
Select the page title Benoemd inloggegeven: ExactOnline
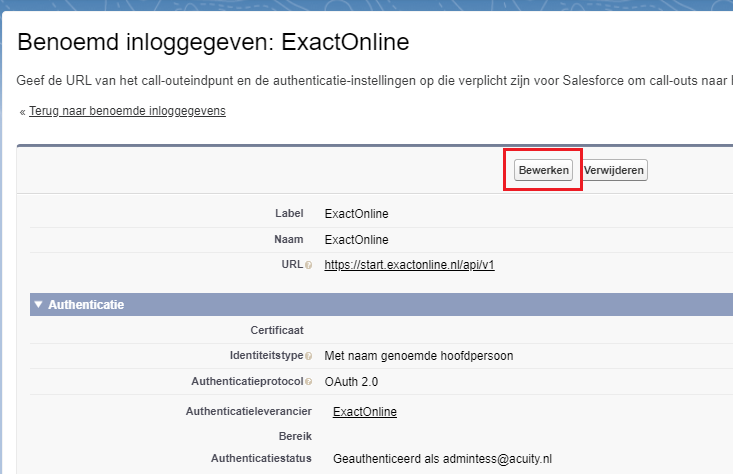click(x=213, y=42)
